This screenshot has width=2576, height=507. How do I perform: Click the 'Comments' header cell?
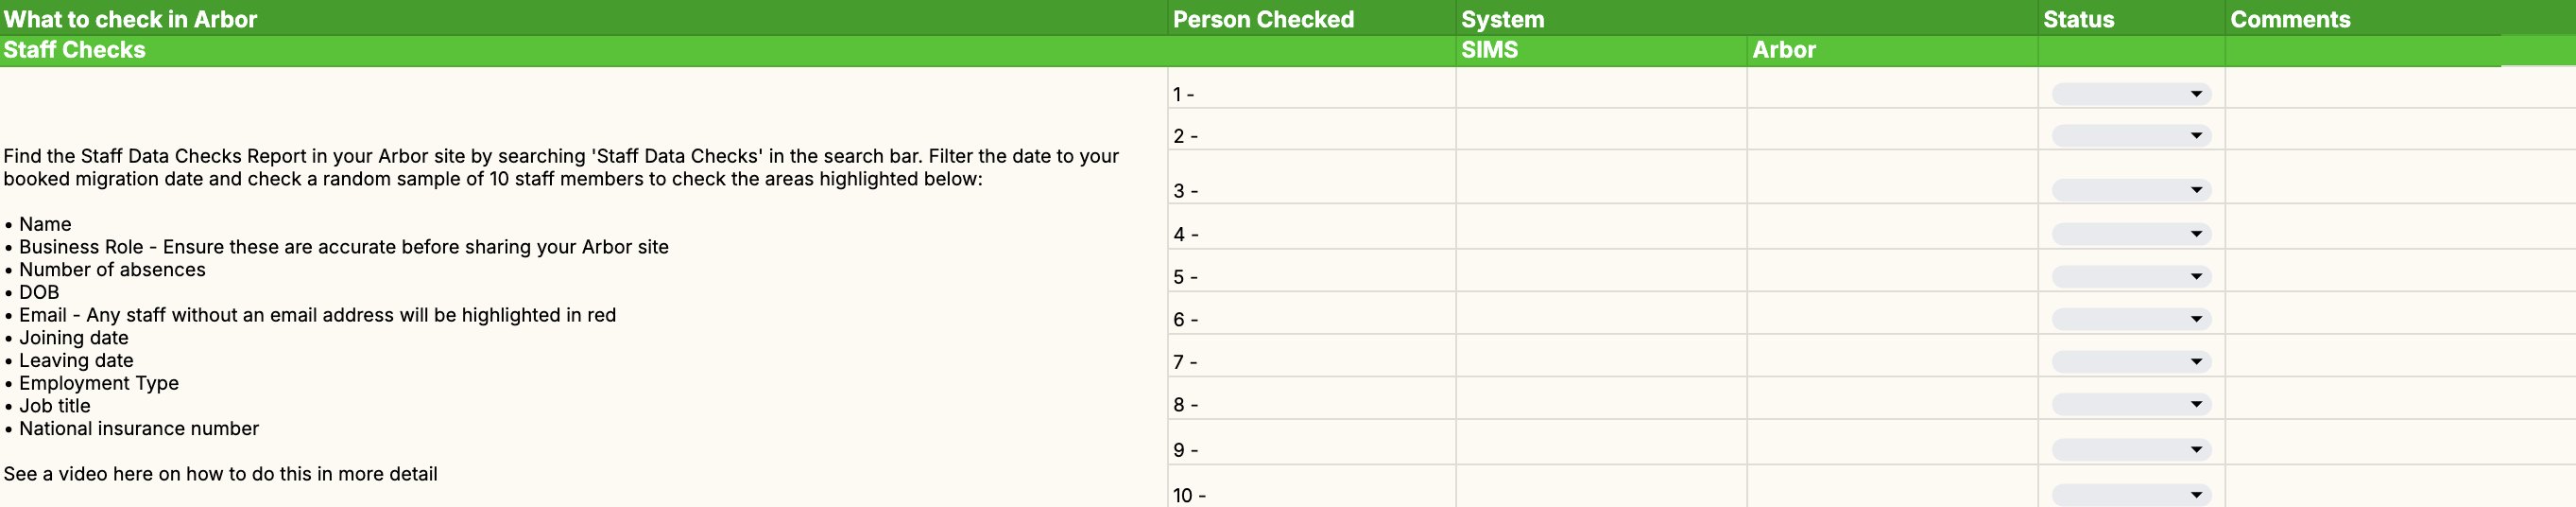pyautogui.click(x=2400, y=19)
